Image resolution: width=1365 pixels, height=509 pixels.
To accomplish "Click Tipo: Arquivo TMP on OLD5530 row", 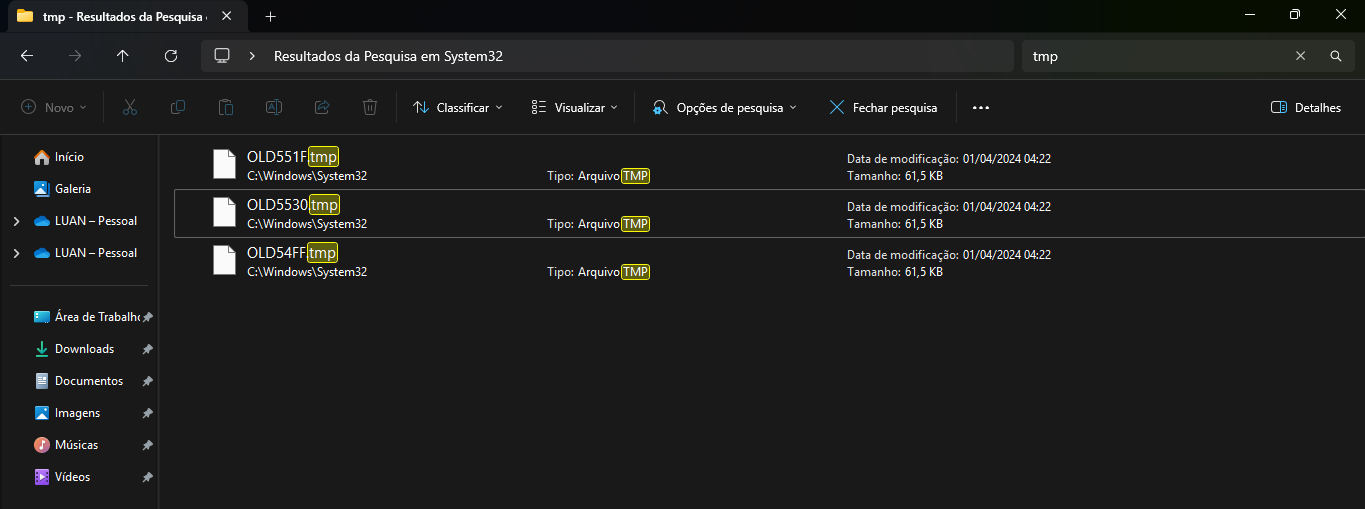I will click(x=599, y=224).
